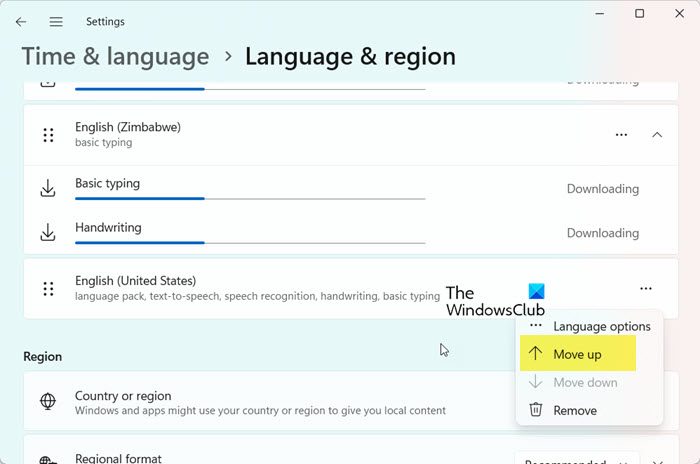Choose Move up in context menu

point(577,354)
